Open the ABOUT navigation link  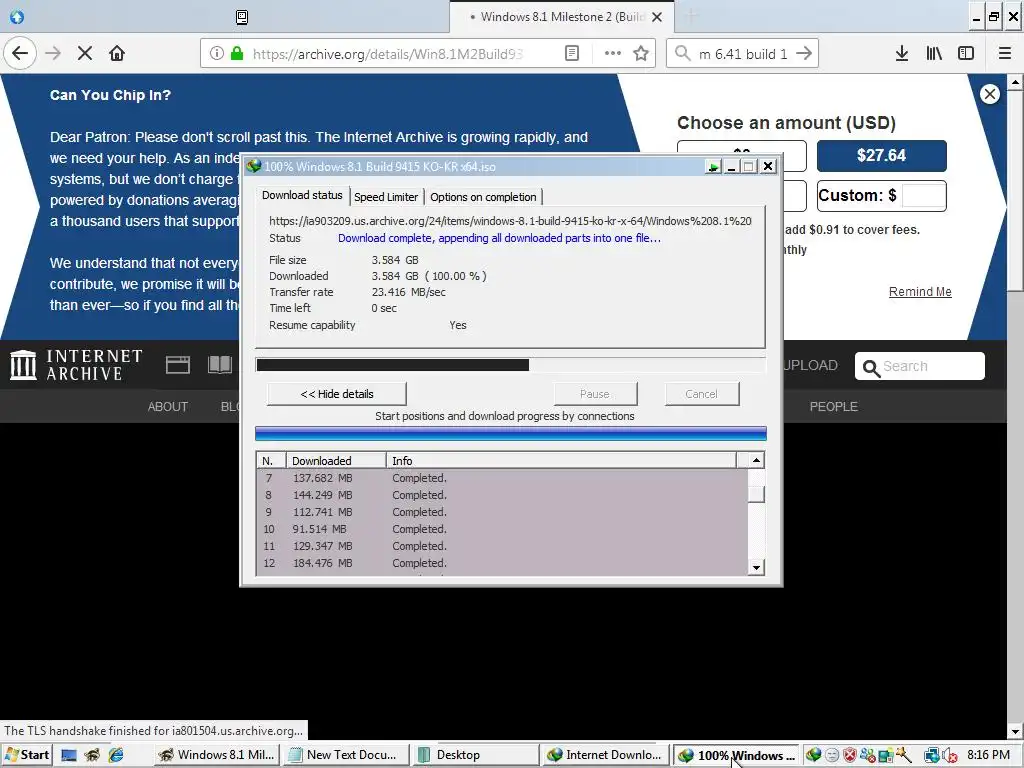point(168,406)
